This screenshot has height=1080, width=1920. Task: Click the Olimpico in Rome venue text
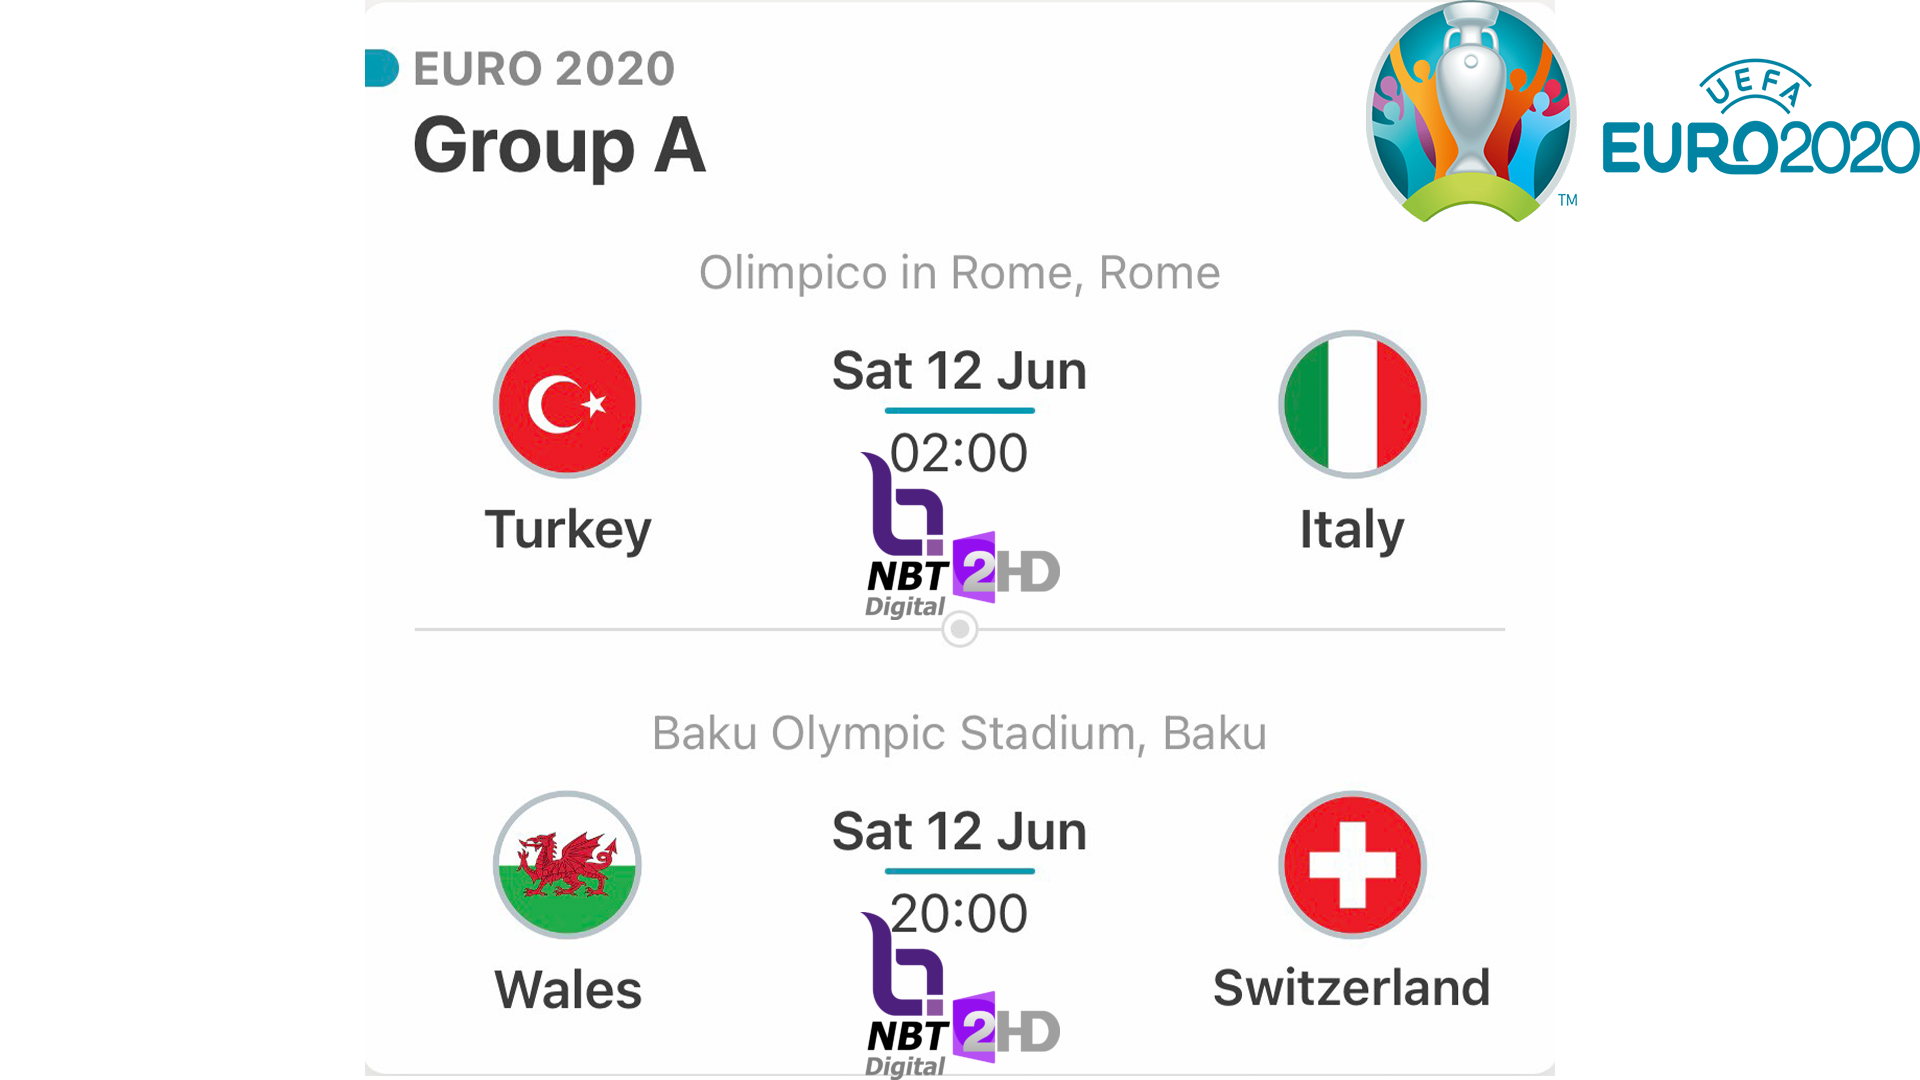tap(960, 273)
